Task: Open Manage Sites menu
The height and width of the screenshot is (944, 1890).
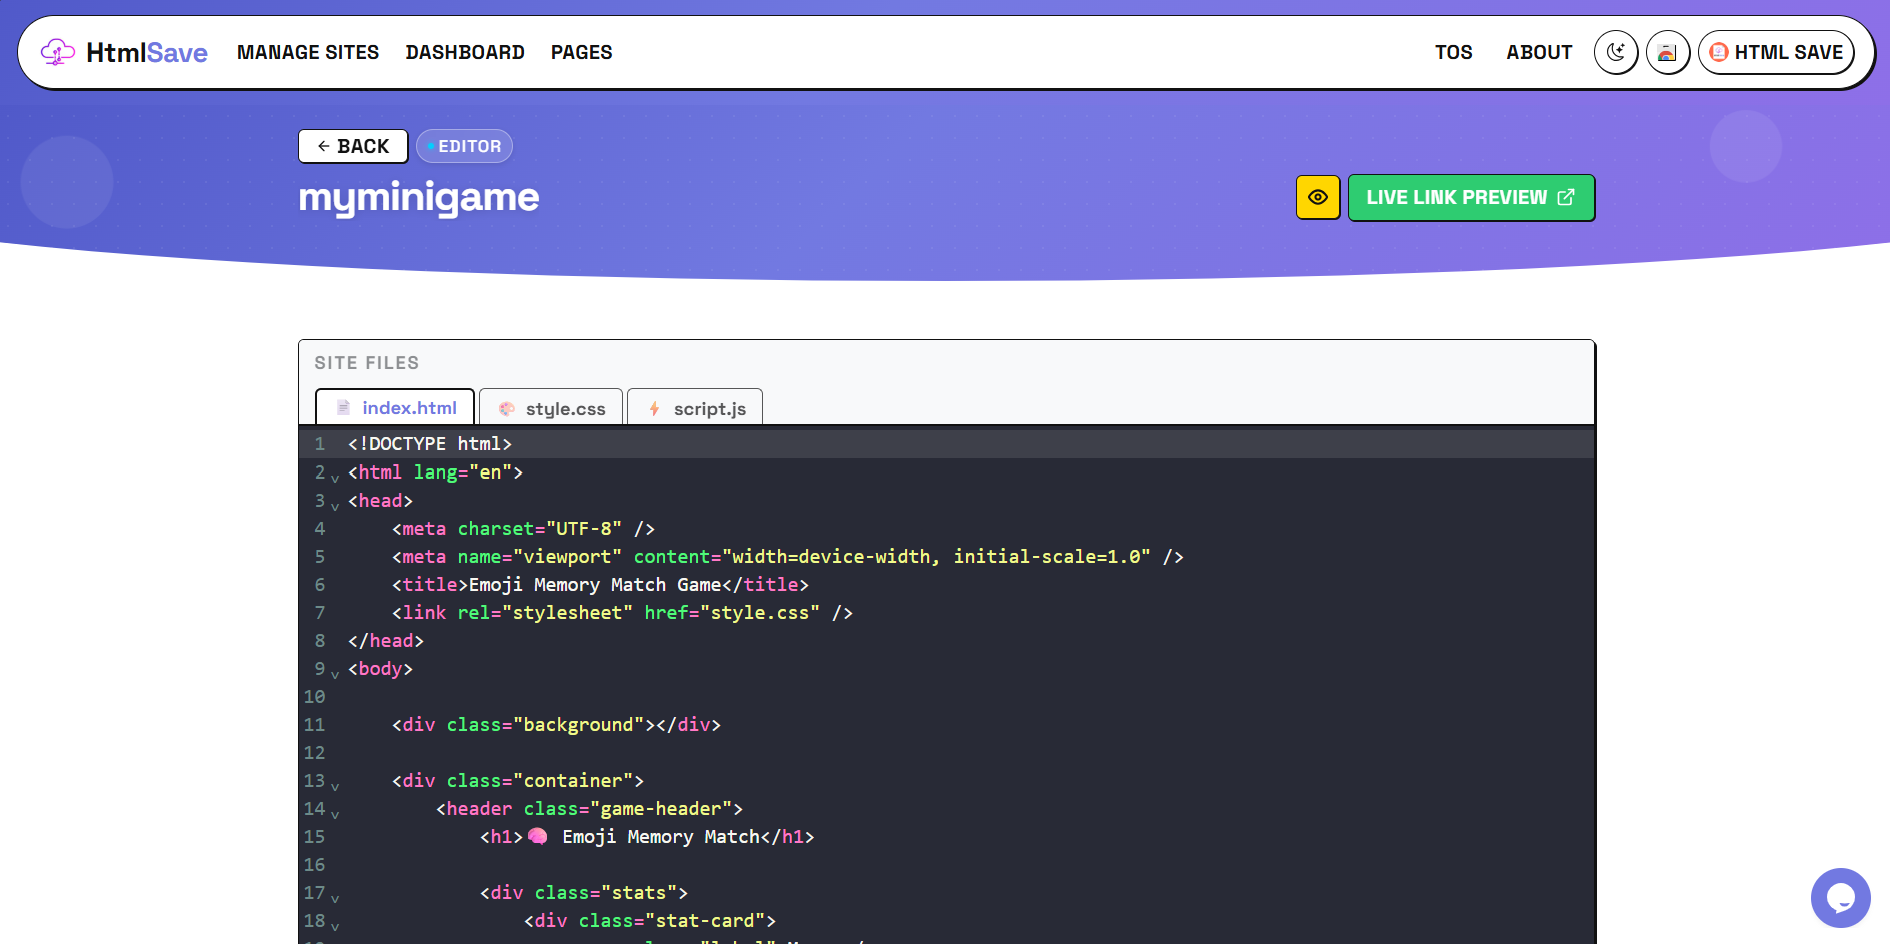Action: click(x=308, y=52)
